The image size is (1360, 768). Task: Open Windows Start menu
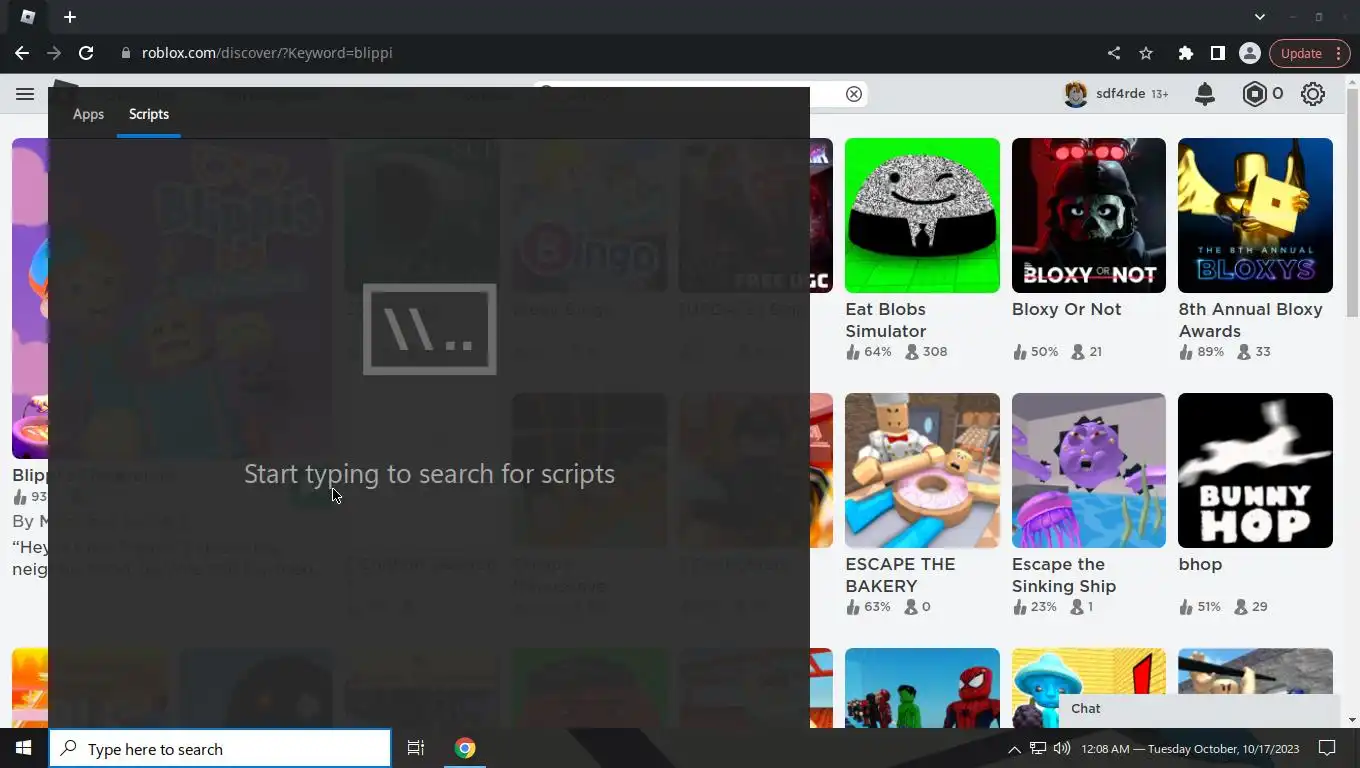point(24,748)
